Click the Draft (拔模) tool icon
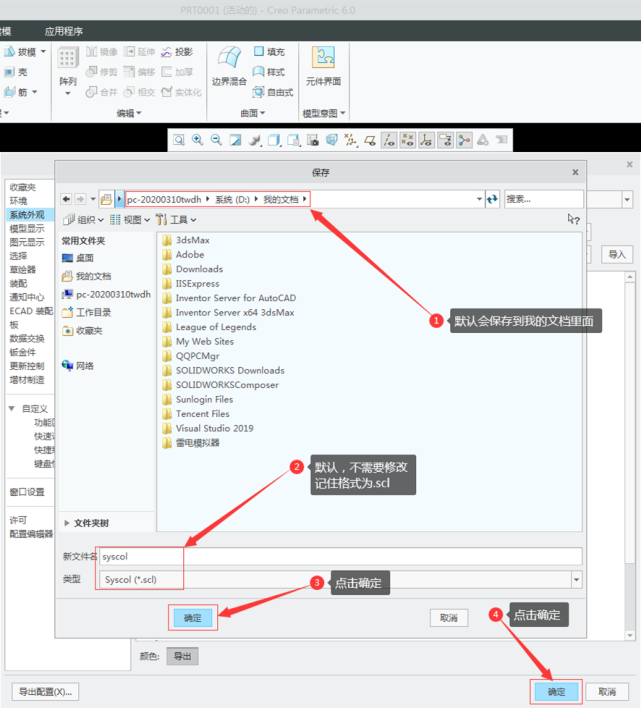Screen dimensions: 641x708 (x=9, y=52)
